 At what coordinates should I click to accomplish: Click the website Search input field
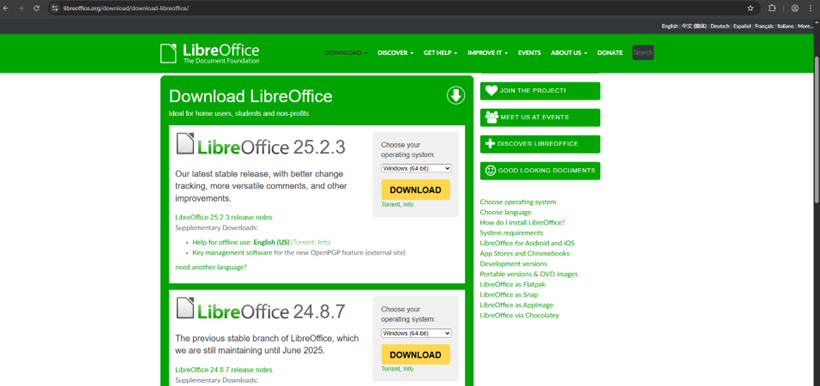point(643,52)
